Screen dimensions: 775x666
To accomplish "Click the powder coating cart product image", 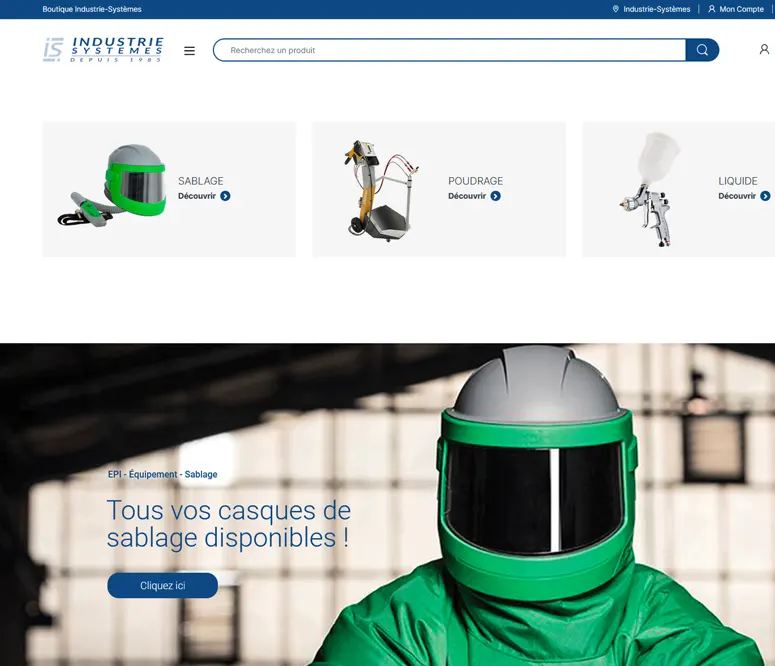I will 382,190.
